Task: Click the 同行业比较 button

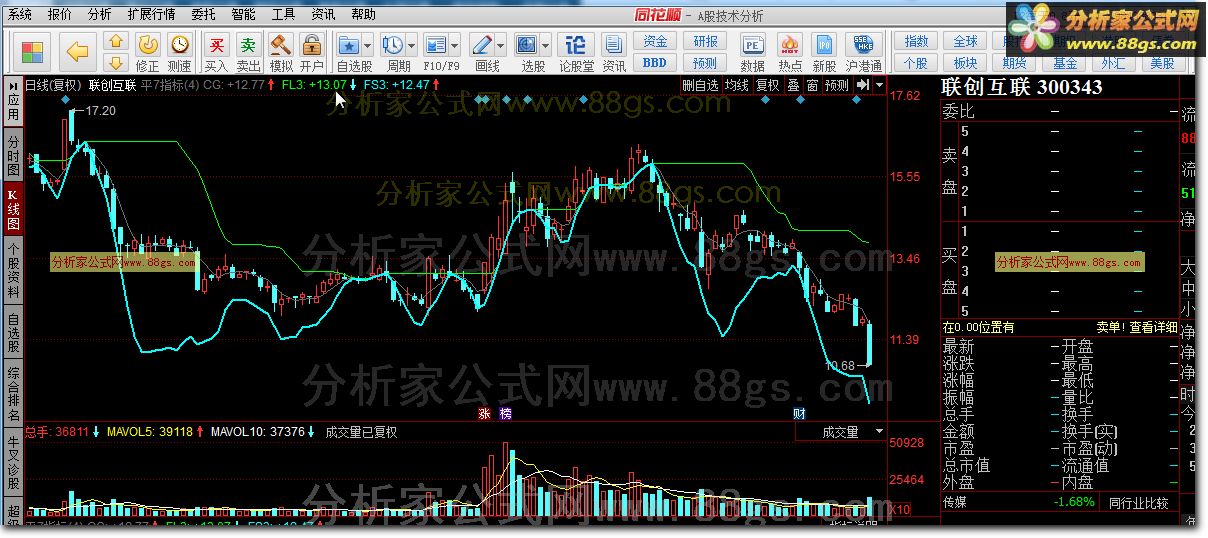Action: pyautogui.click(x=1138, y=503)
